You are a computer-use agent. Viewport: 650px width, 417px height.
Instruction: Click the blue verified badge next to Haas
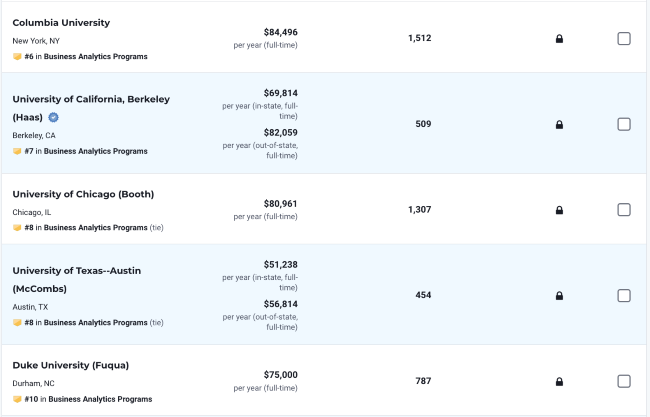[x=53, y=117]
